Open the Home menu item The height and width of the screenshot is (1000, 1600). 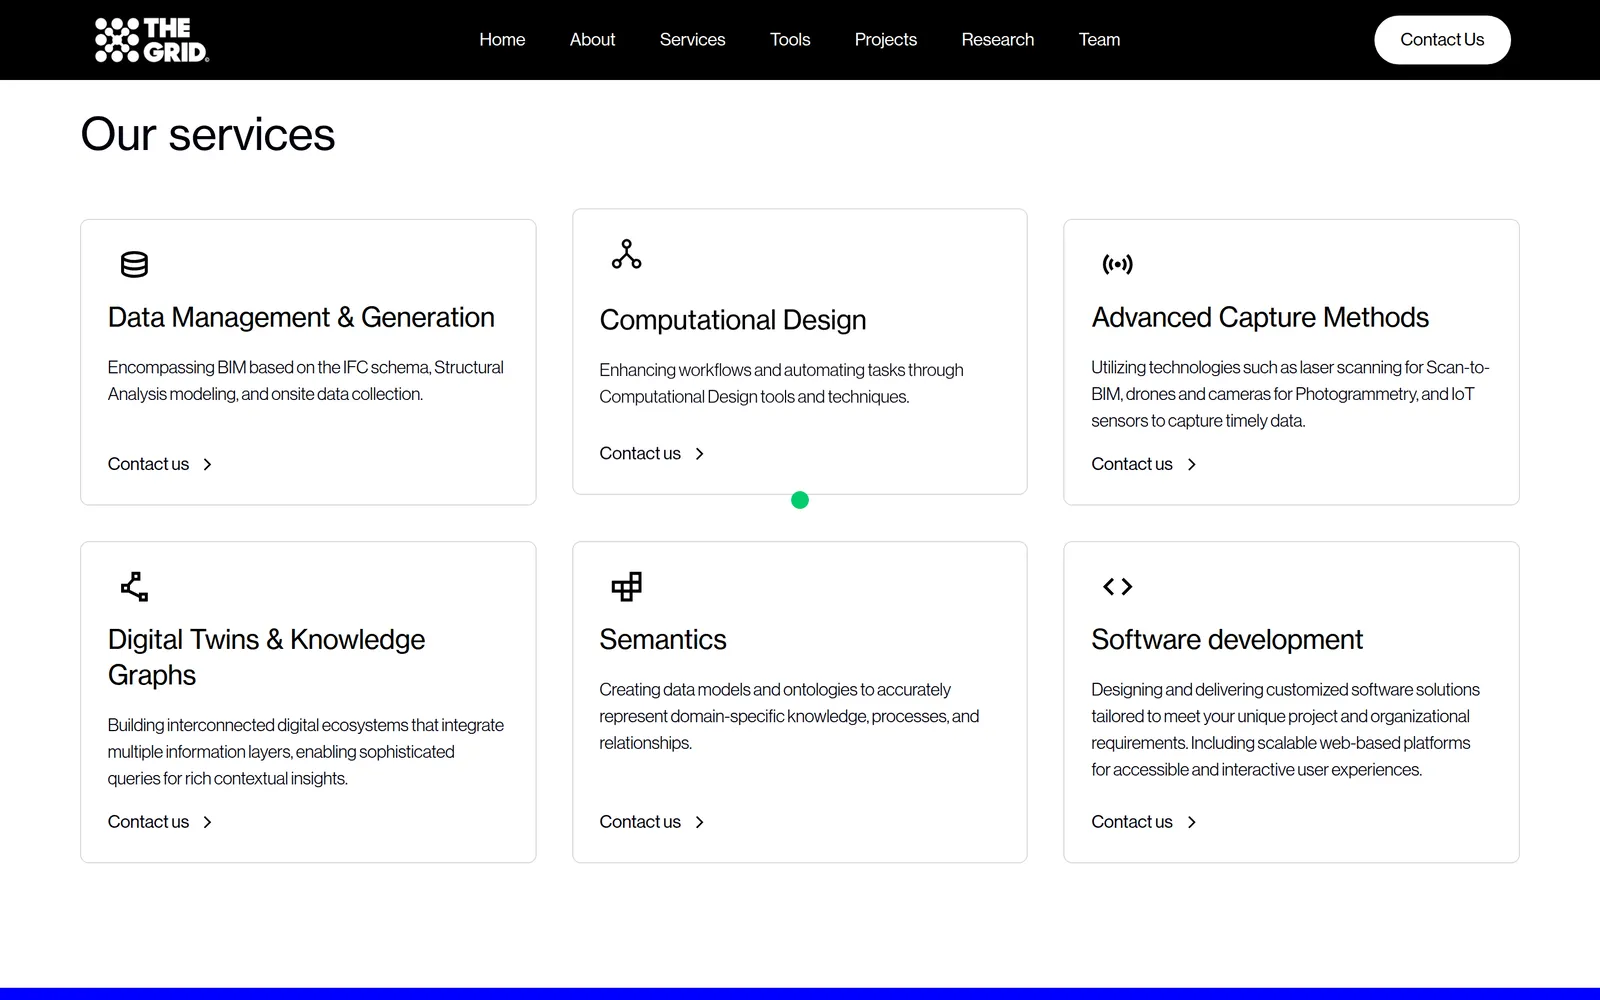click(x=502, y=40)
